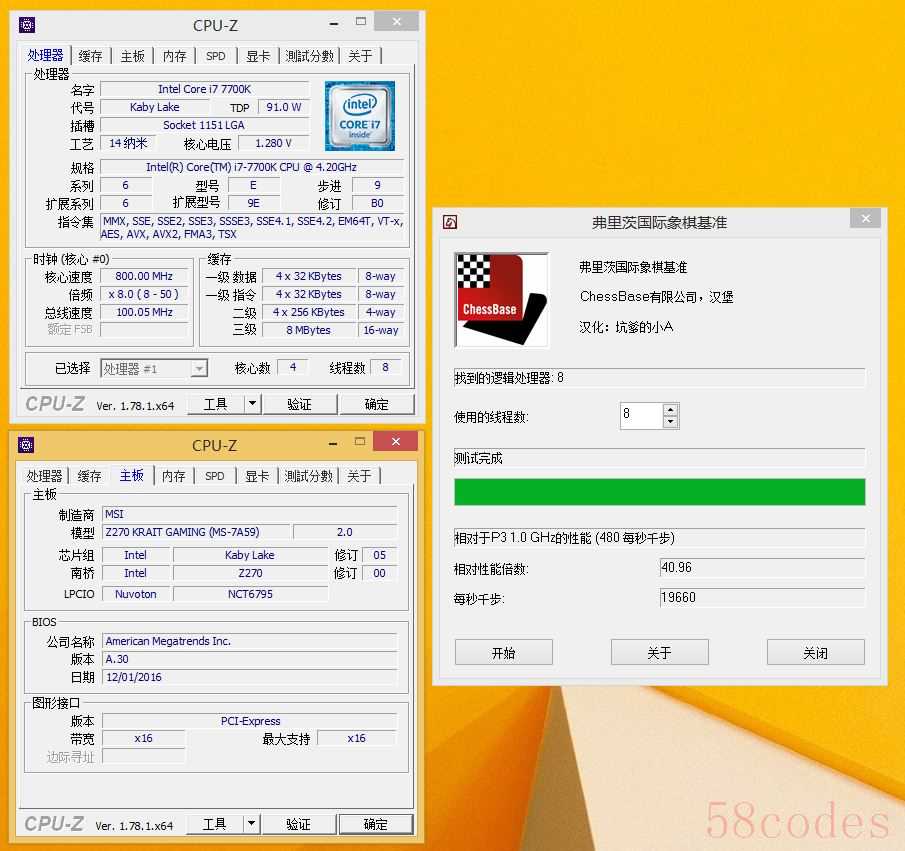Select 缓存 tab in bottom CPU-Z window
905x851 pixels.
pos(89,476)
